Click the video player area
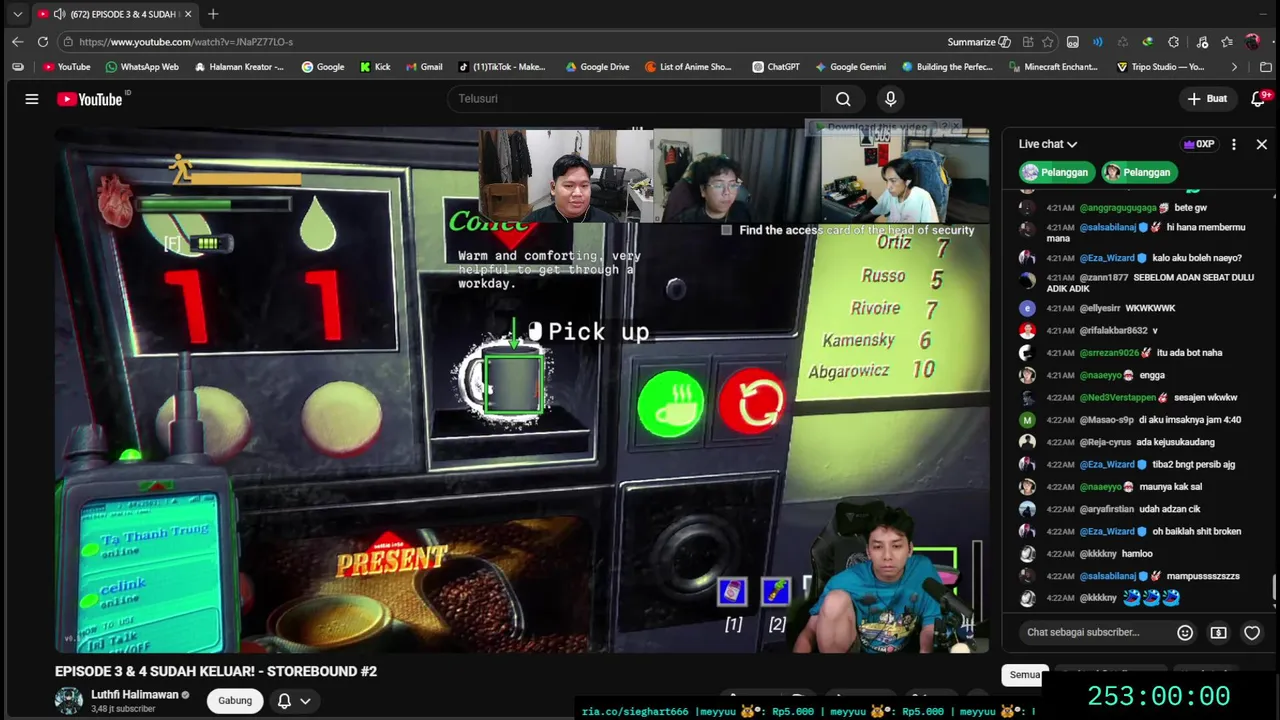This screenshot has width=1280, height=720. coord(522,391)
